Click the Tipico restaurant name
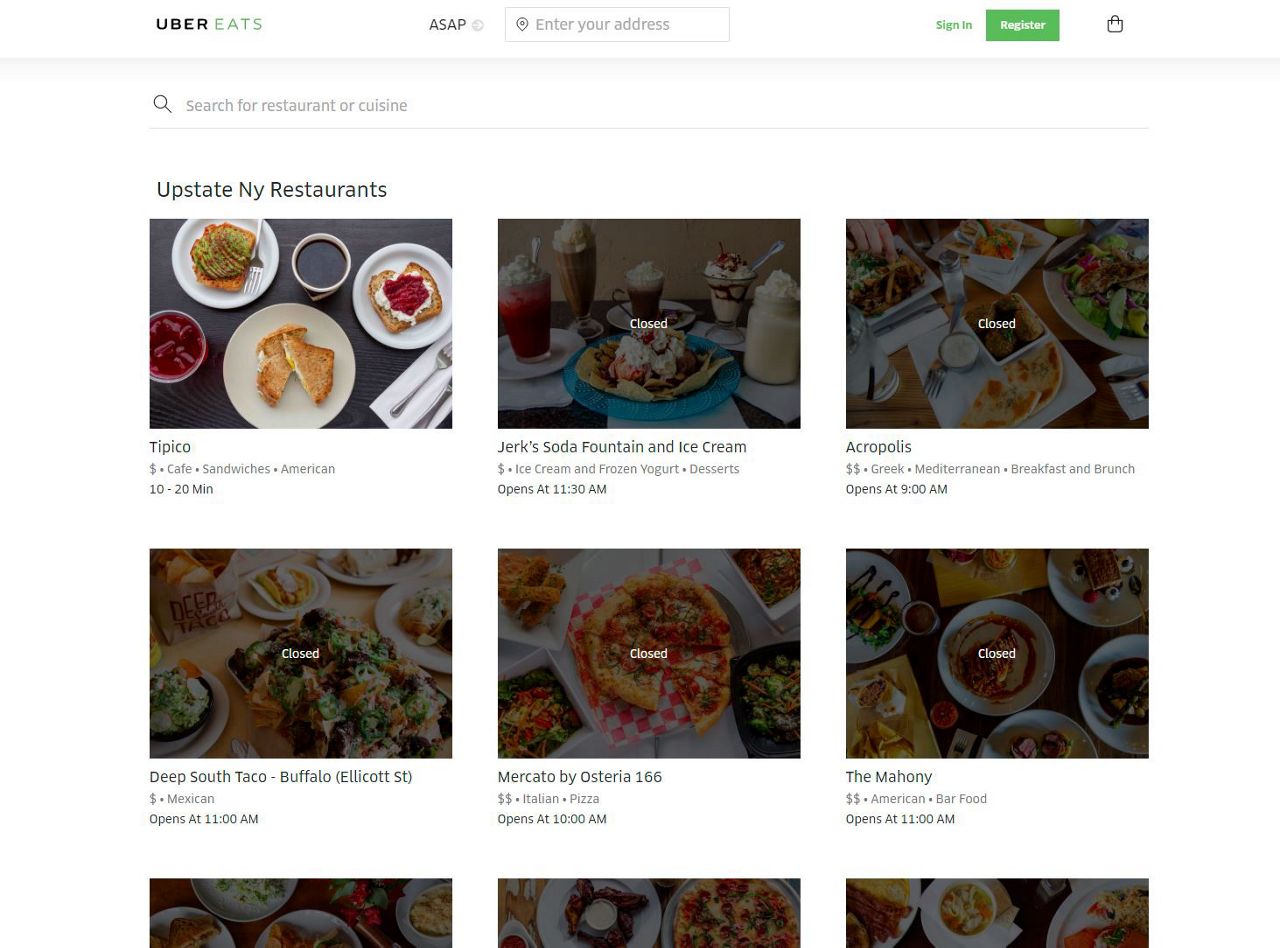The width and height of the screenshot is (1280, 948). (170, 447)
